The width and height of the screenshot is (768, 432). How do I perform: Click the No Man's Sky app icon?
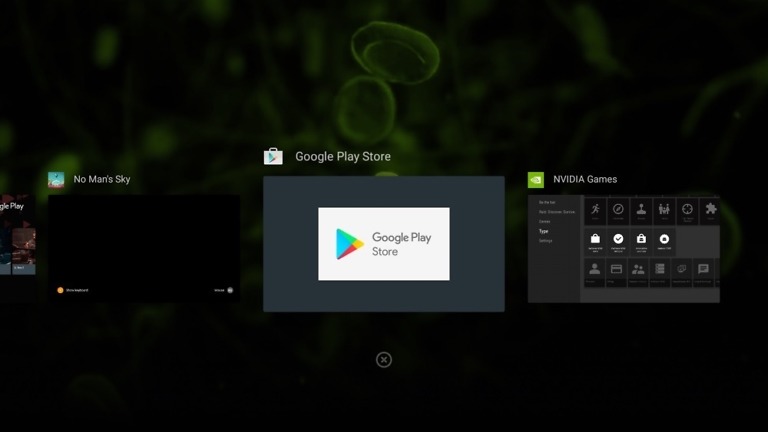click(57, 180)
